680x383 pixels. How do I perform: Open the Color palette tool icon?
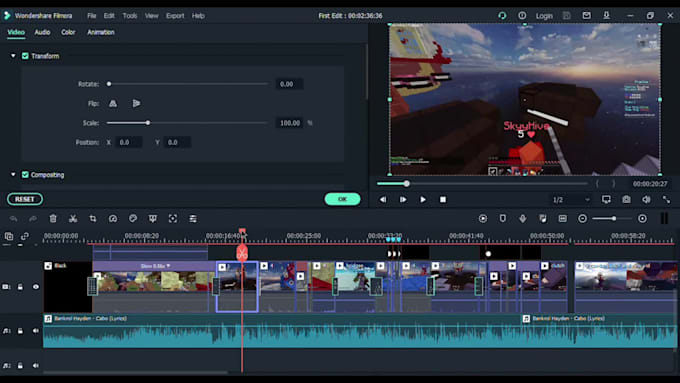click(x=133, y=219)
